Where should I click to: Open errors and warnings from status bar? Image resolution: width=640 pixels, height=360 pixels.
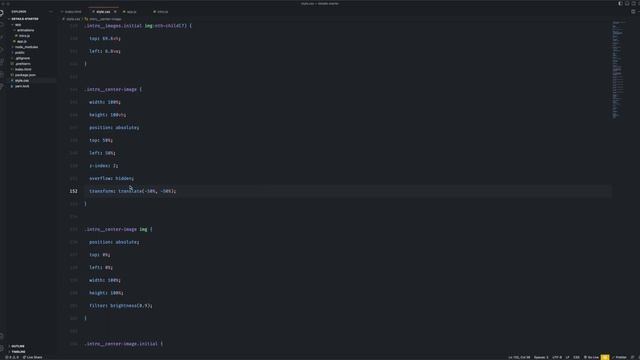tap(12, 358)
